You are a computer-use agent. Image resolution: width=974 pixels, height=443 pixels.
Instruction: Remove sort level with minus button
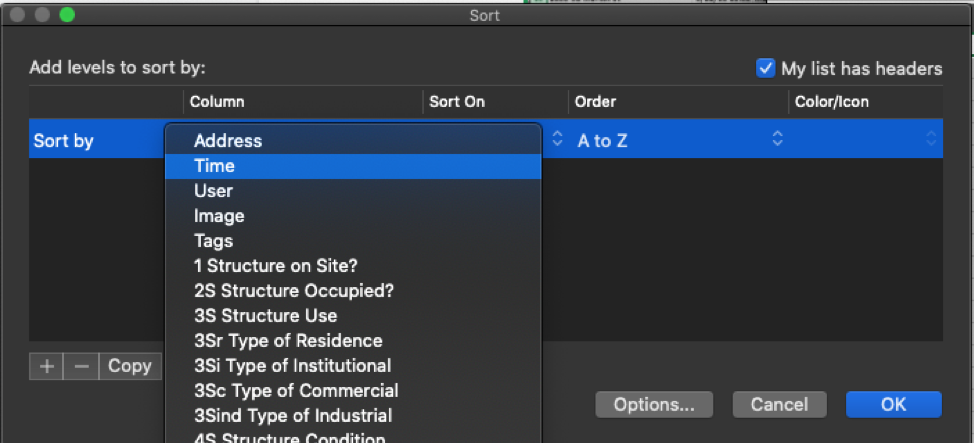(x=81, y=366)
